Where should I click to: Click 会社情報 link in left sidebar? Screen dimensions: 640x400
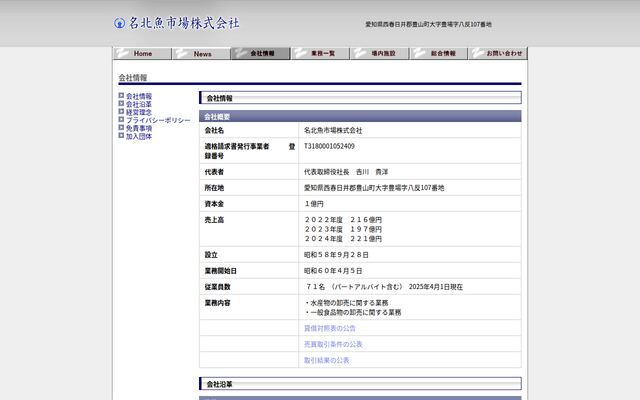(x=139, y=96)
